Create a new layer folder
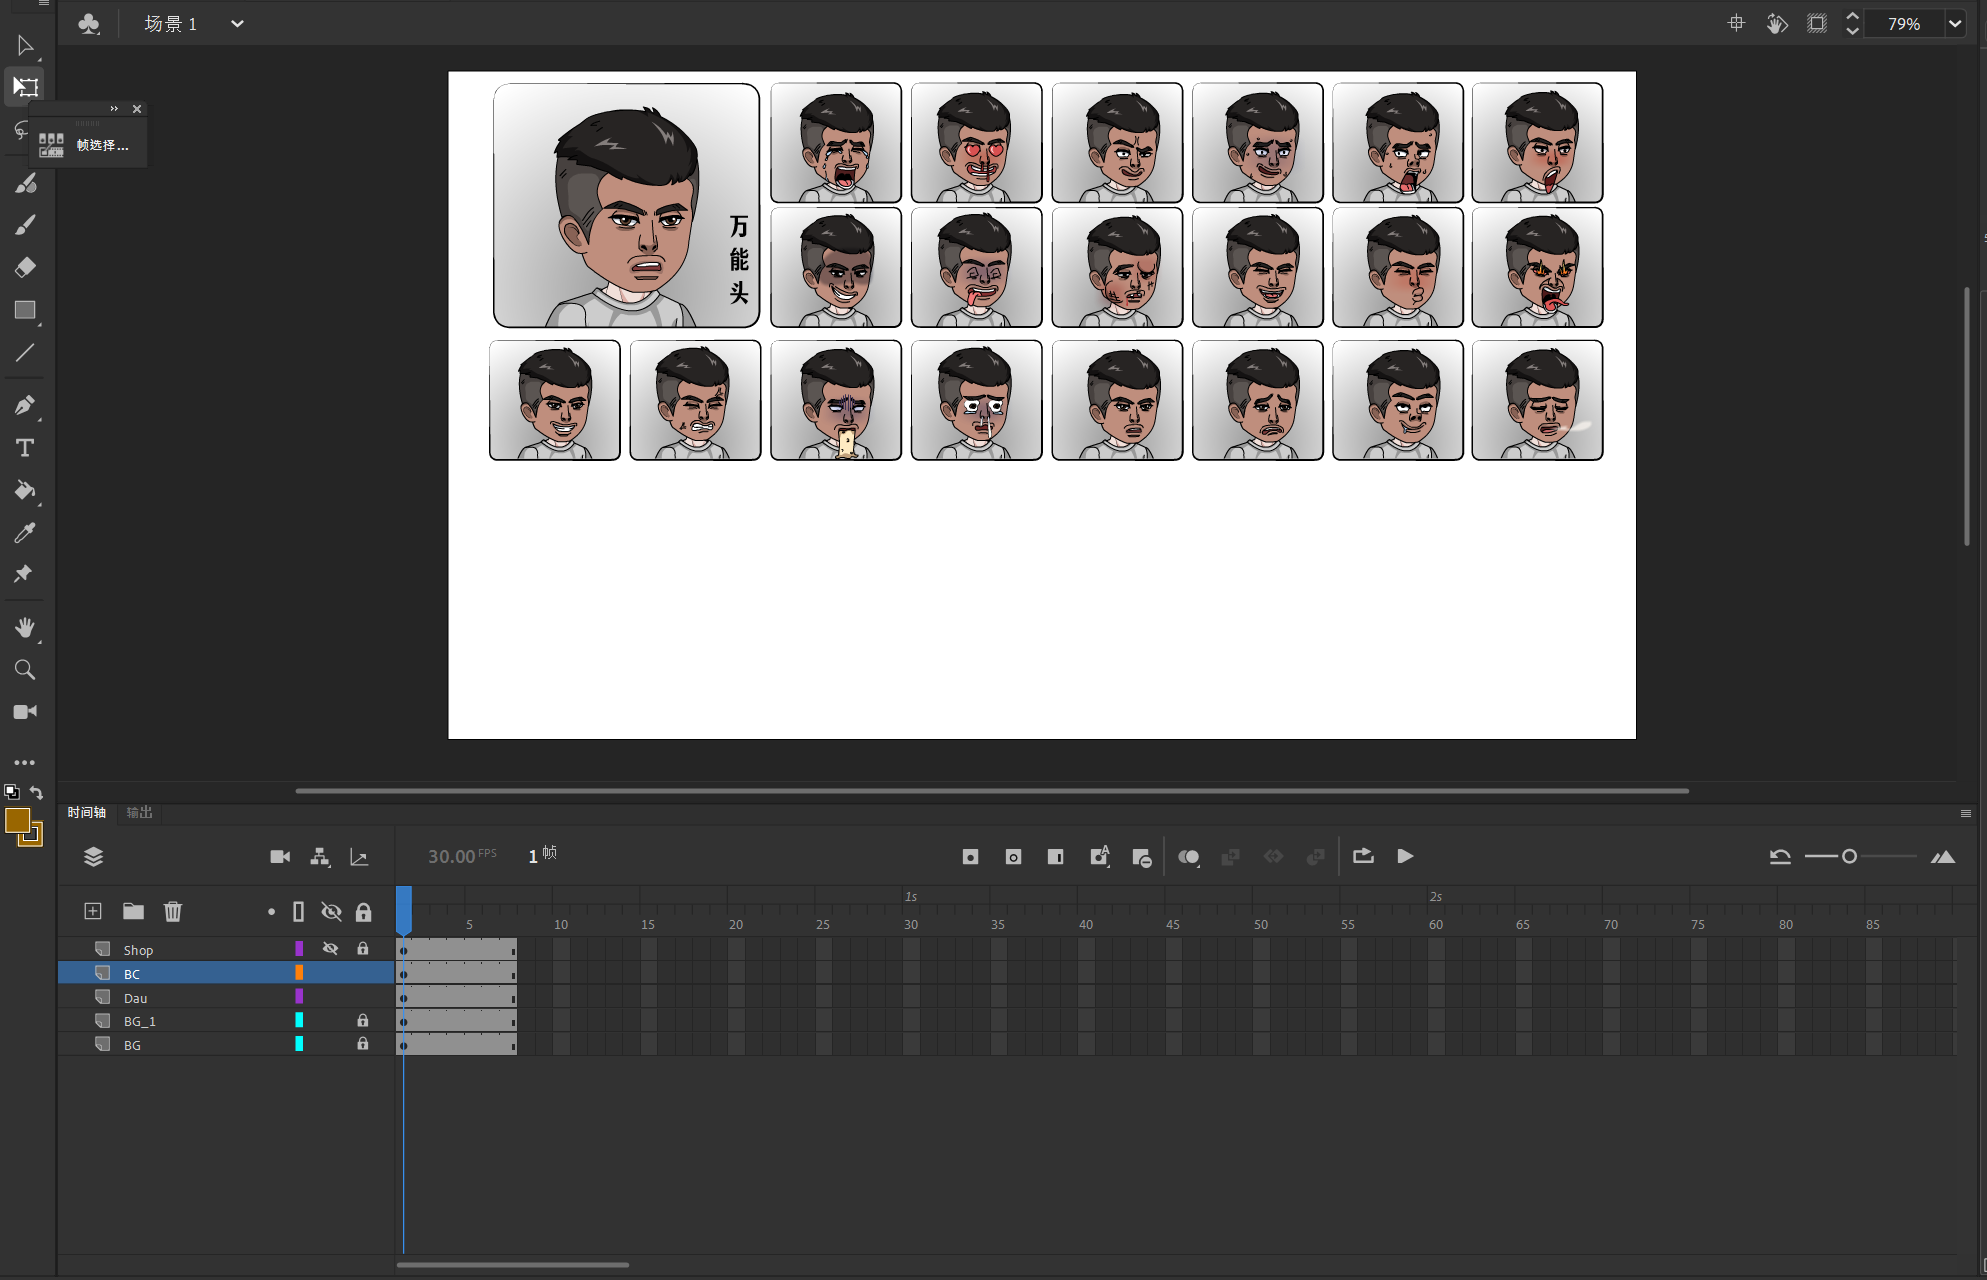1987x1280 pixels. (133, 911)
